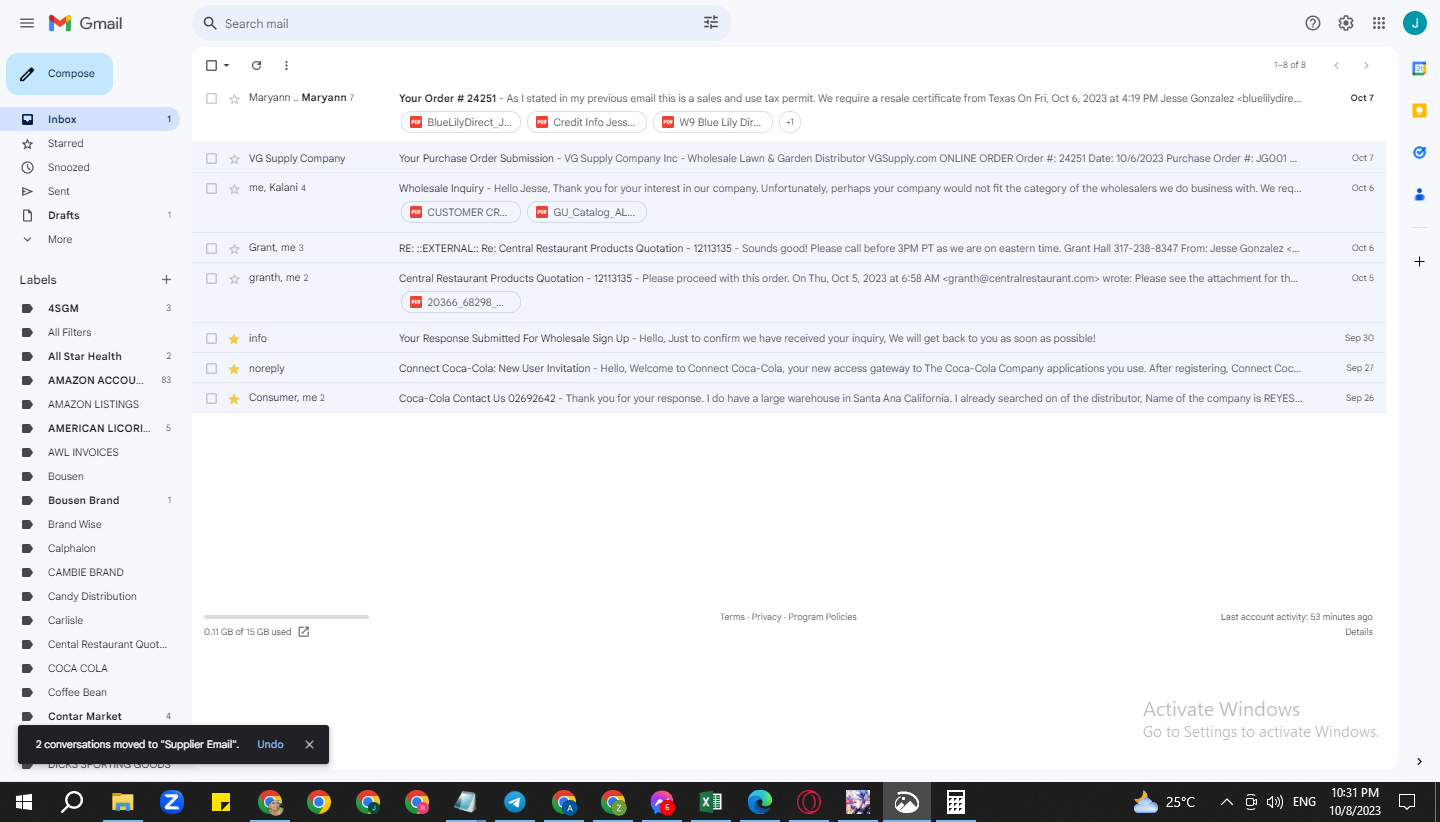The height and width of the screenshot is (822, 1440).
Task: Unstar the Wholesale Sign Up email from info
Action: [234, 338]
